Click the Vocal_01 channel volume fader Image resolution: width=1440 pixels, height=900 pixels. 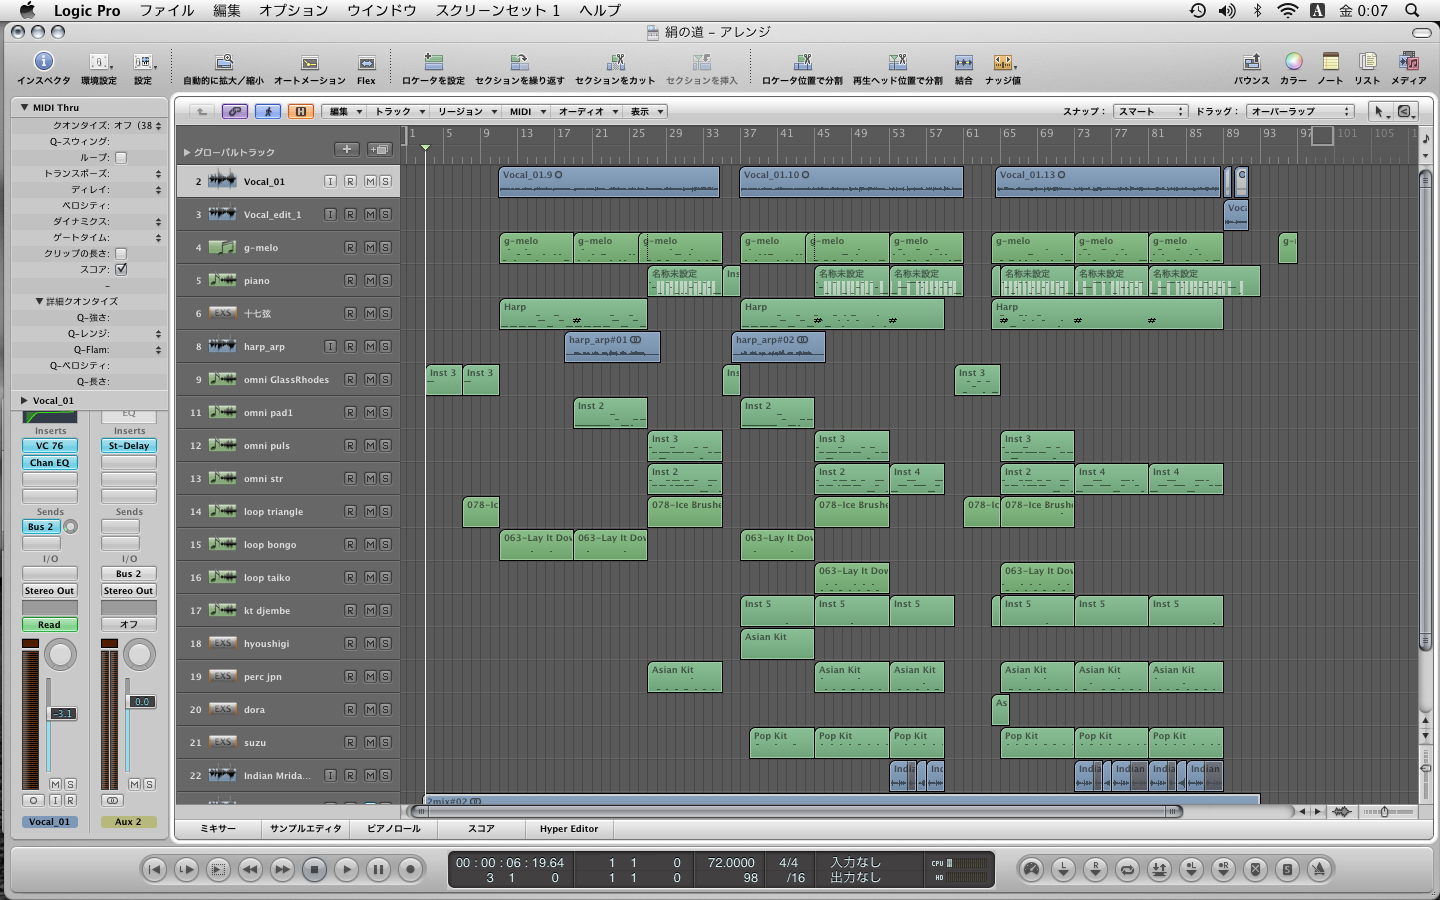tap(62, 713)
